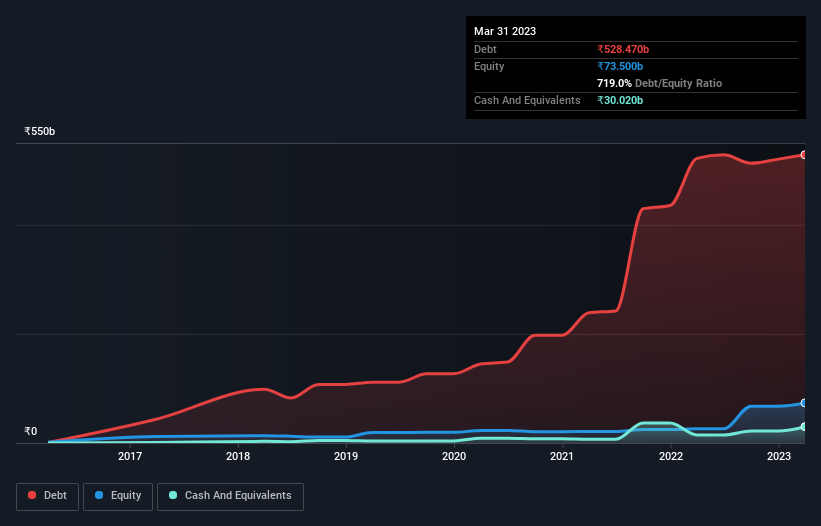
Task: Click tooltip Cash And Equivalents row label
Action: point(527,100)
